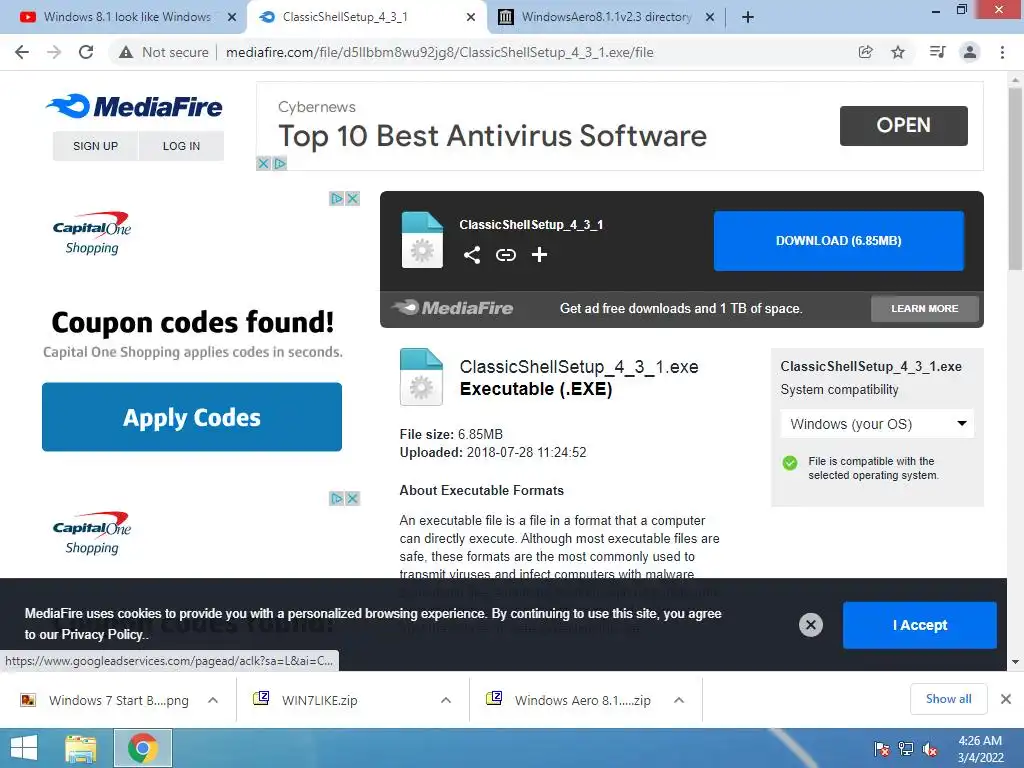
Task: Click Apply Codes in Capital One ad
Action: (192, 417)
